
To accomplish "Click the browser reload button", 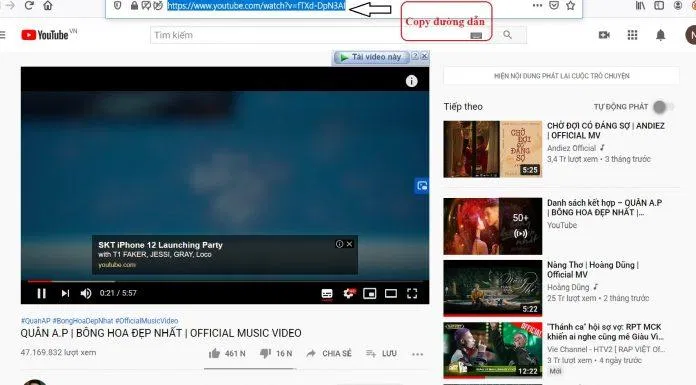I will 29,6.
